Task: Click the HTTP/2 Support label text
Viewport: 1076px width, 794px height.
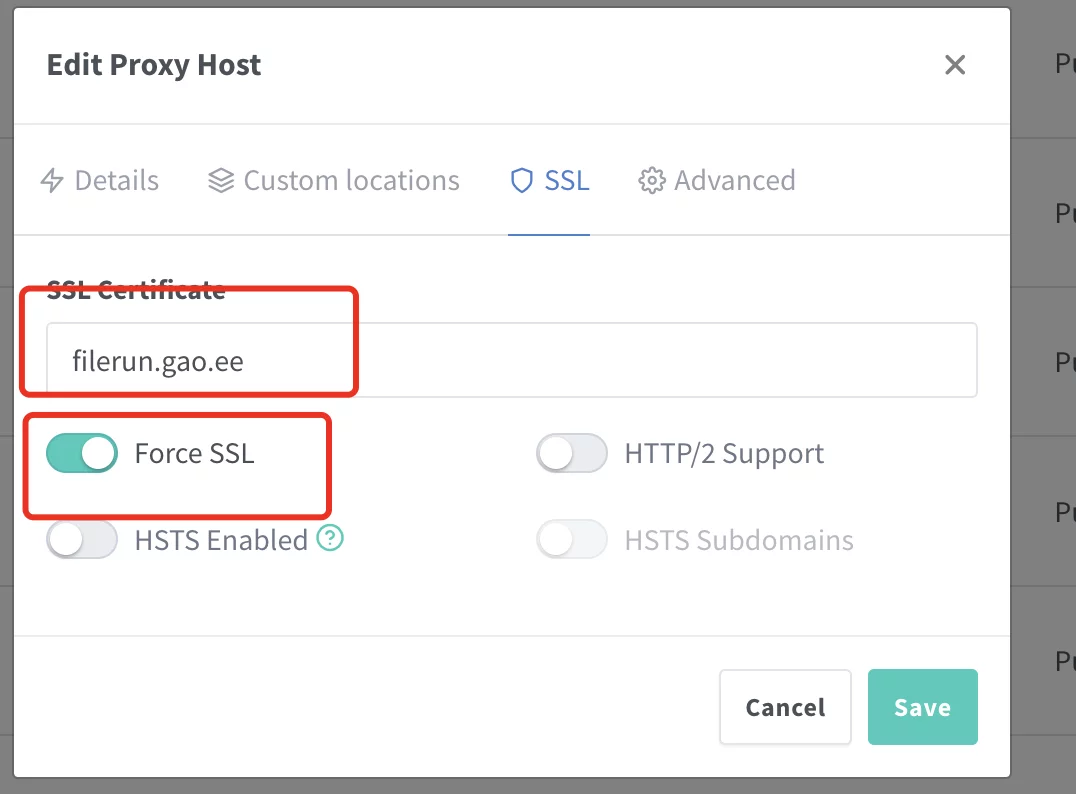Action: tap(724, 454)
